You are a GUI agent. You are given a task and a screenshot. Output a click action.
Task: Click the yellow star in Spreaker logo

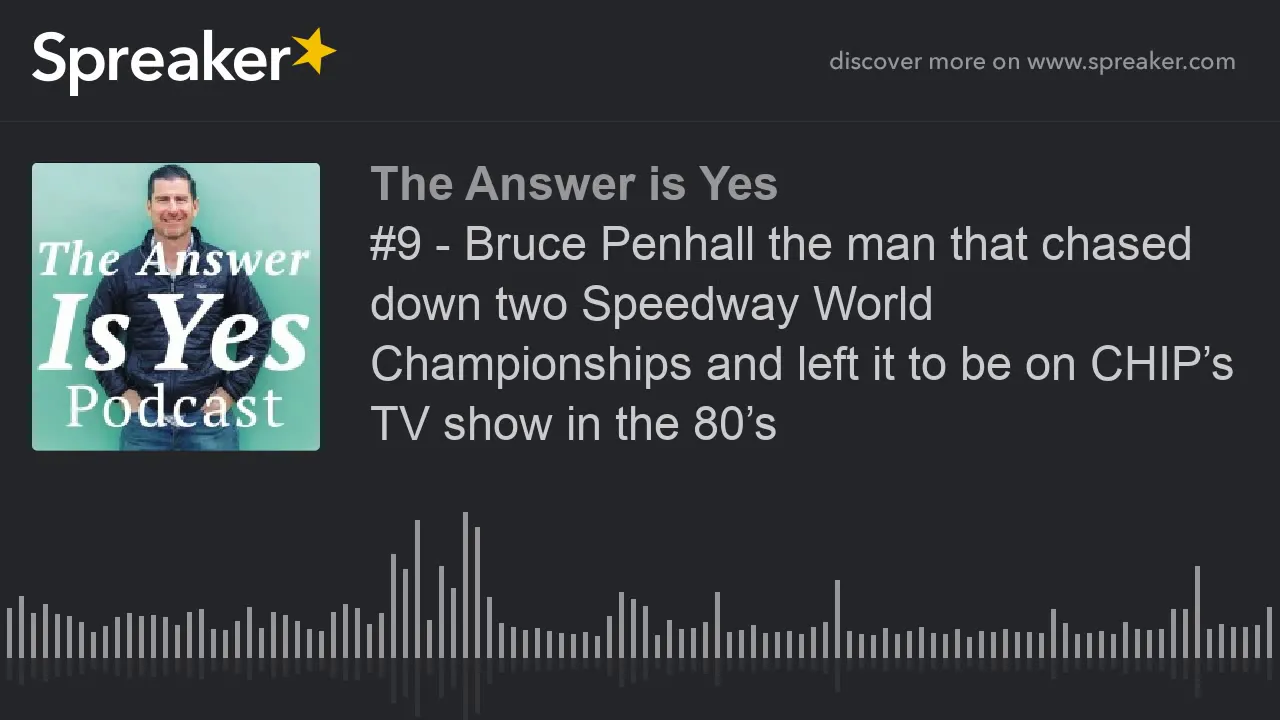click(x=314, y=51)
